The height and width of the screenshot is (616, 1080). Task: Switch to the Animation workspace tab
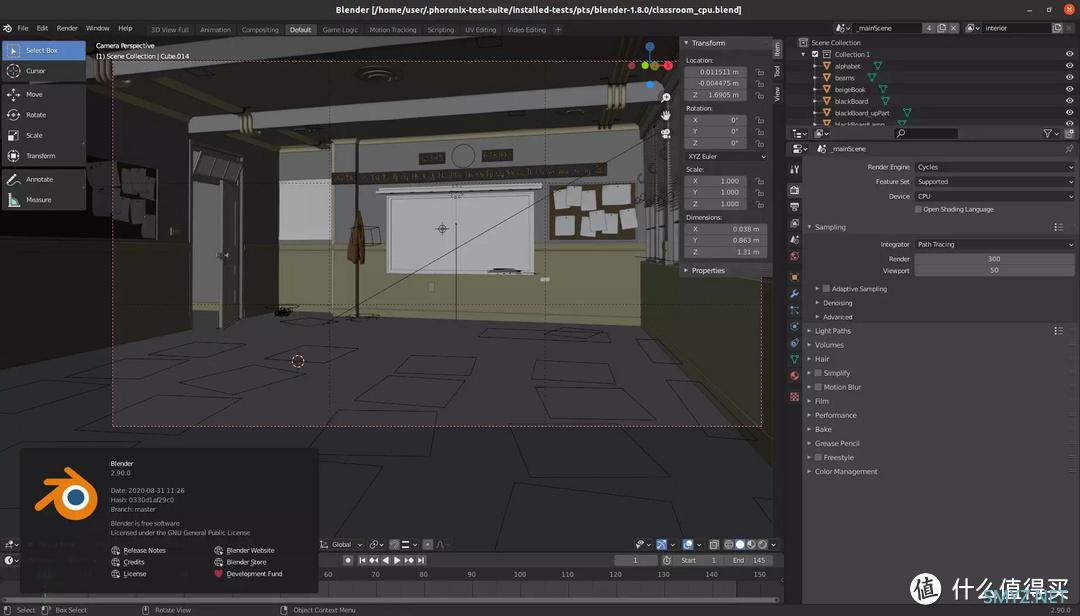tap(215, 30)
